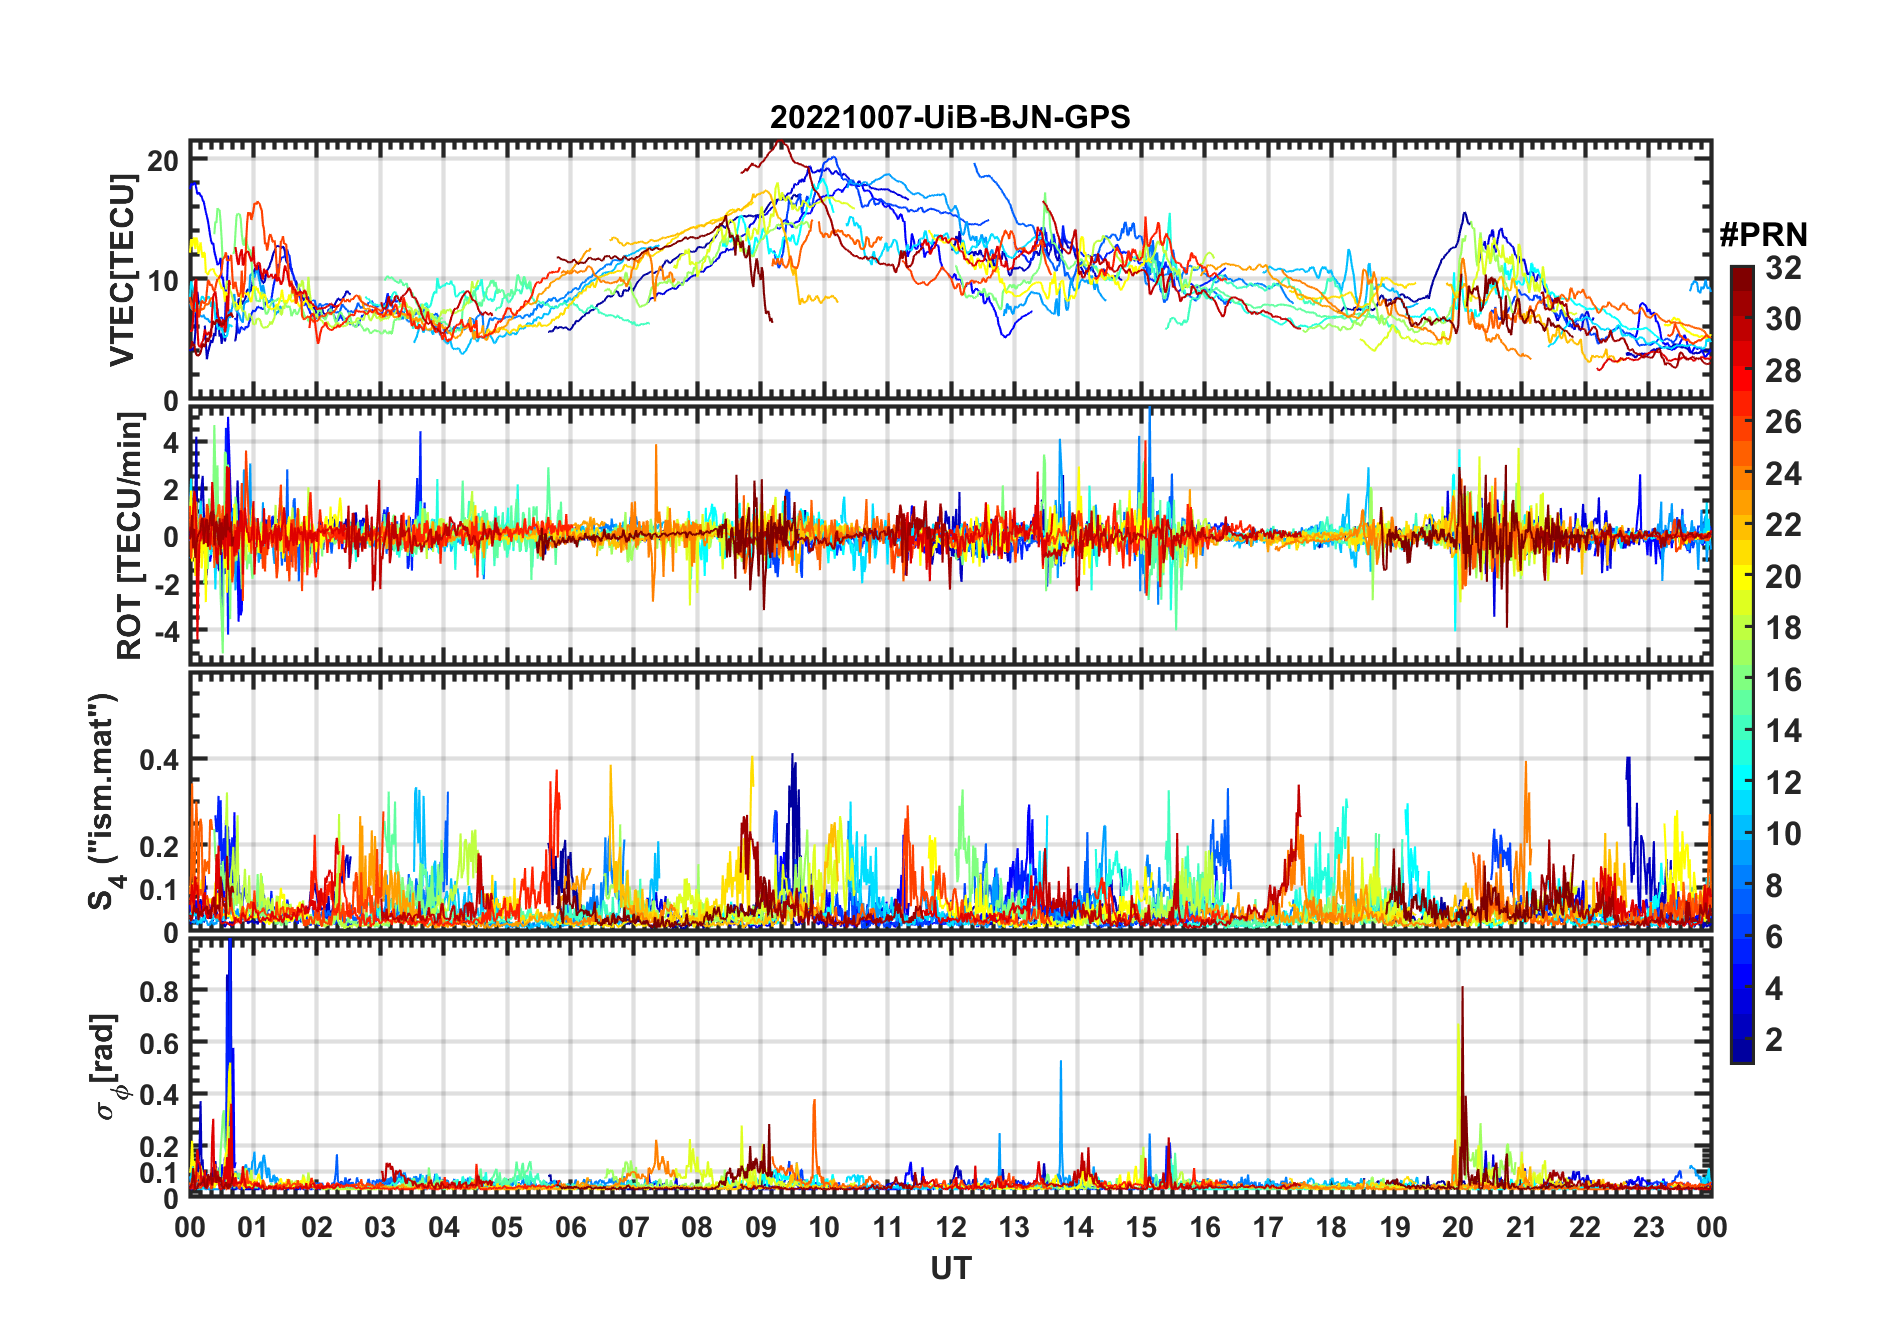The height and width of the screenshot is (1330, 1902).
Task: Click x-axis hour tick 19
Action: pyautogui.click(x=1395, y=1227)
